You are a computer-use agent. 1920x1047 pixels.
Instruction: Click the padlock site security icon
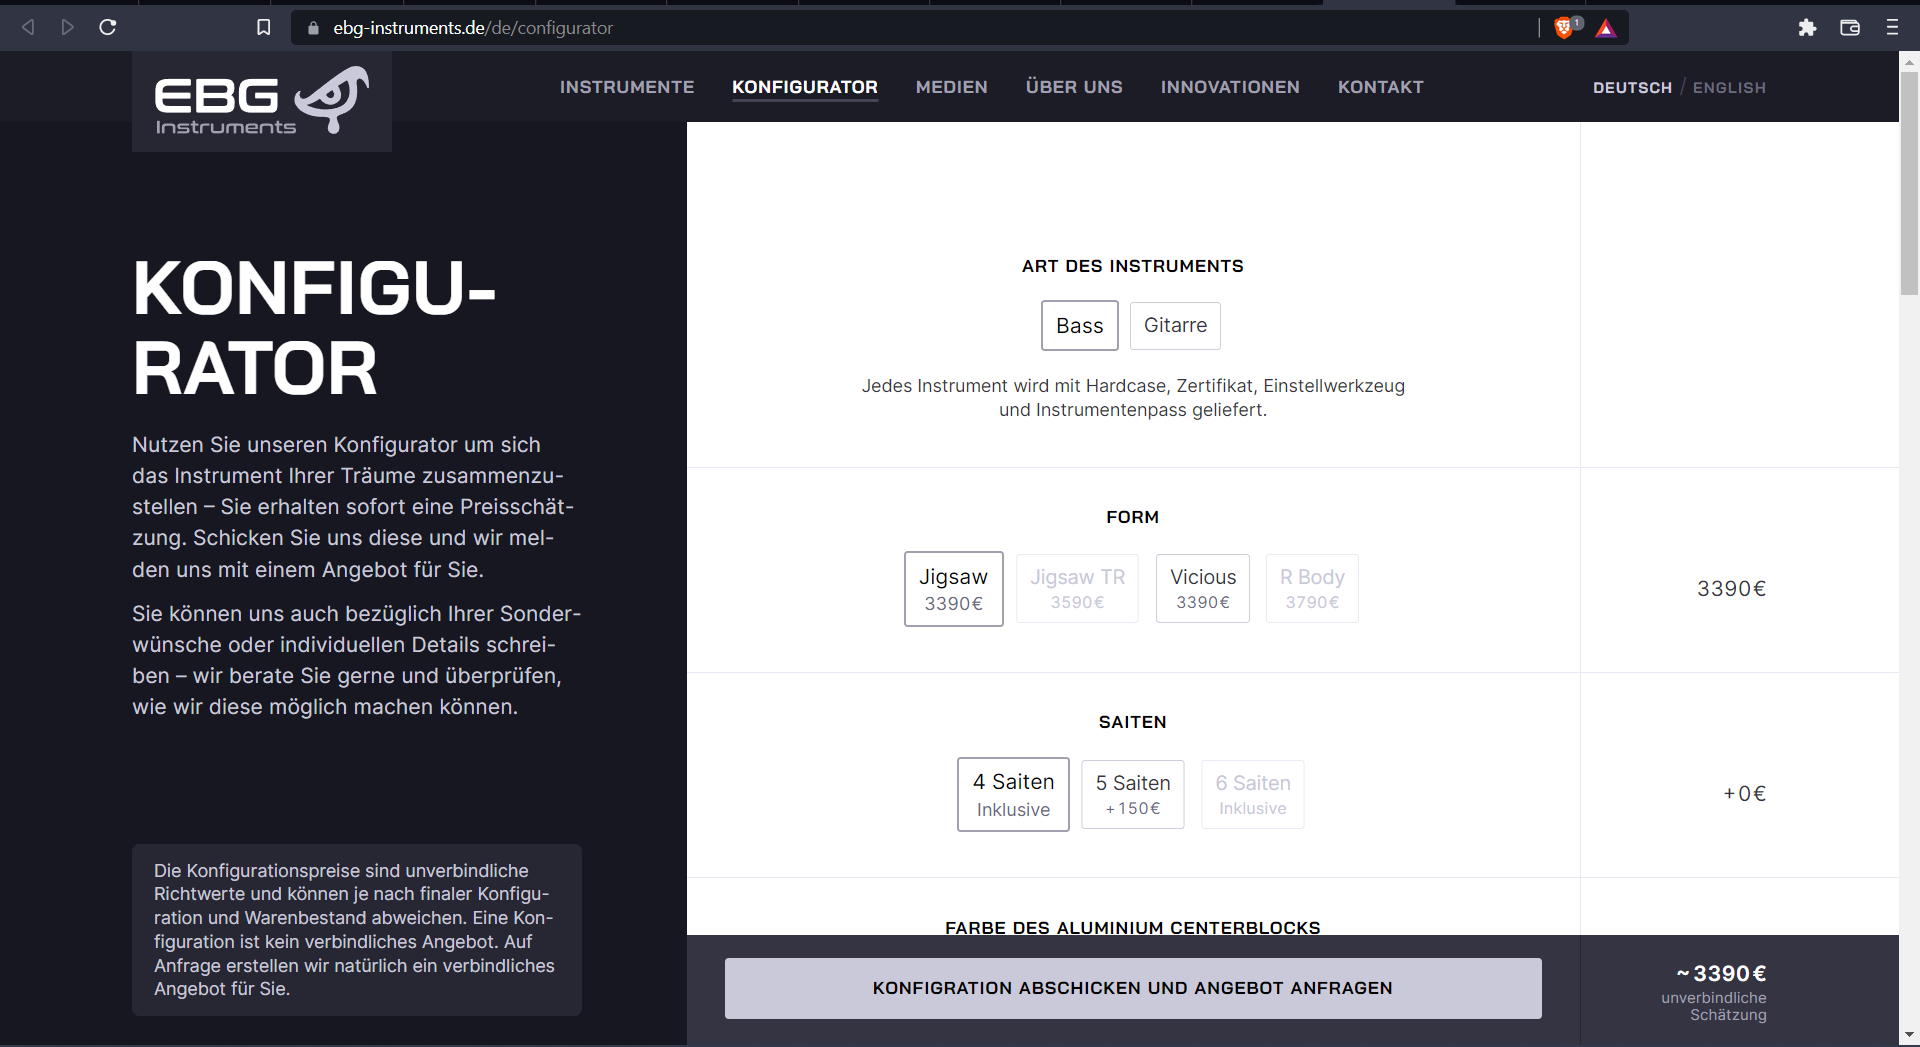pos(312,28)
